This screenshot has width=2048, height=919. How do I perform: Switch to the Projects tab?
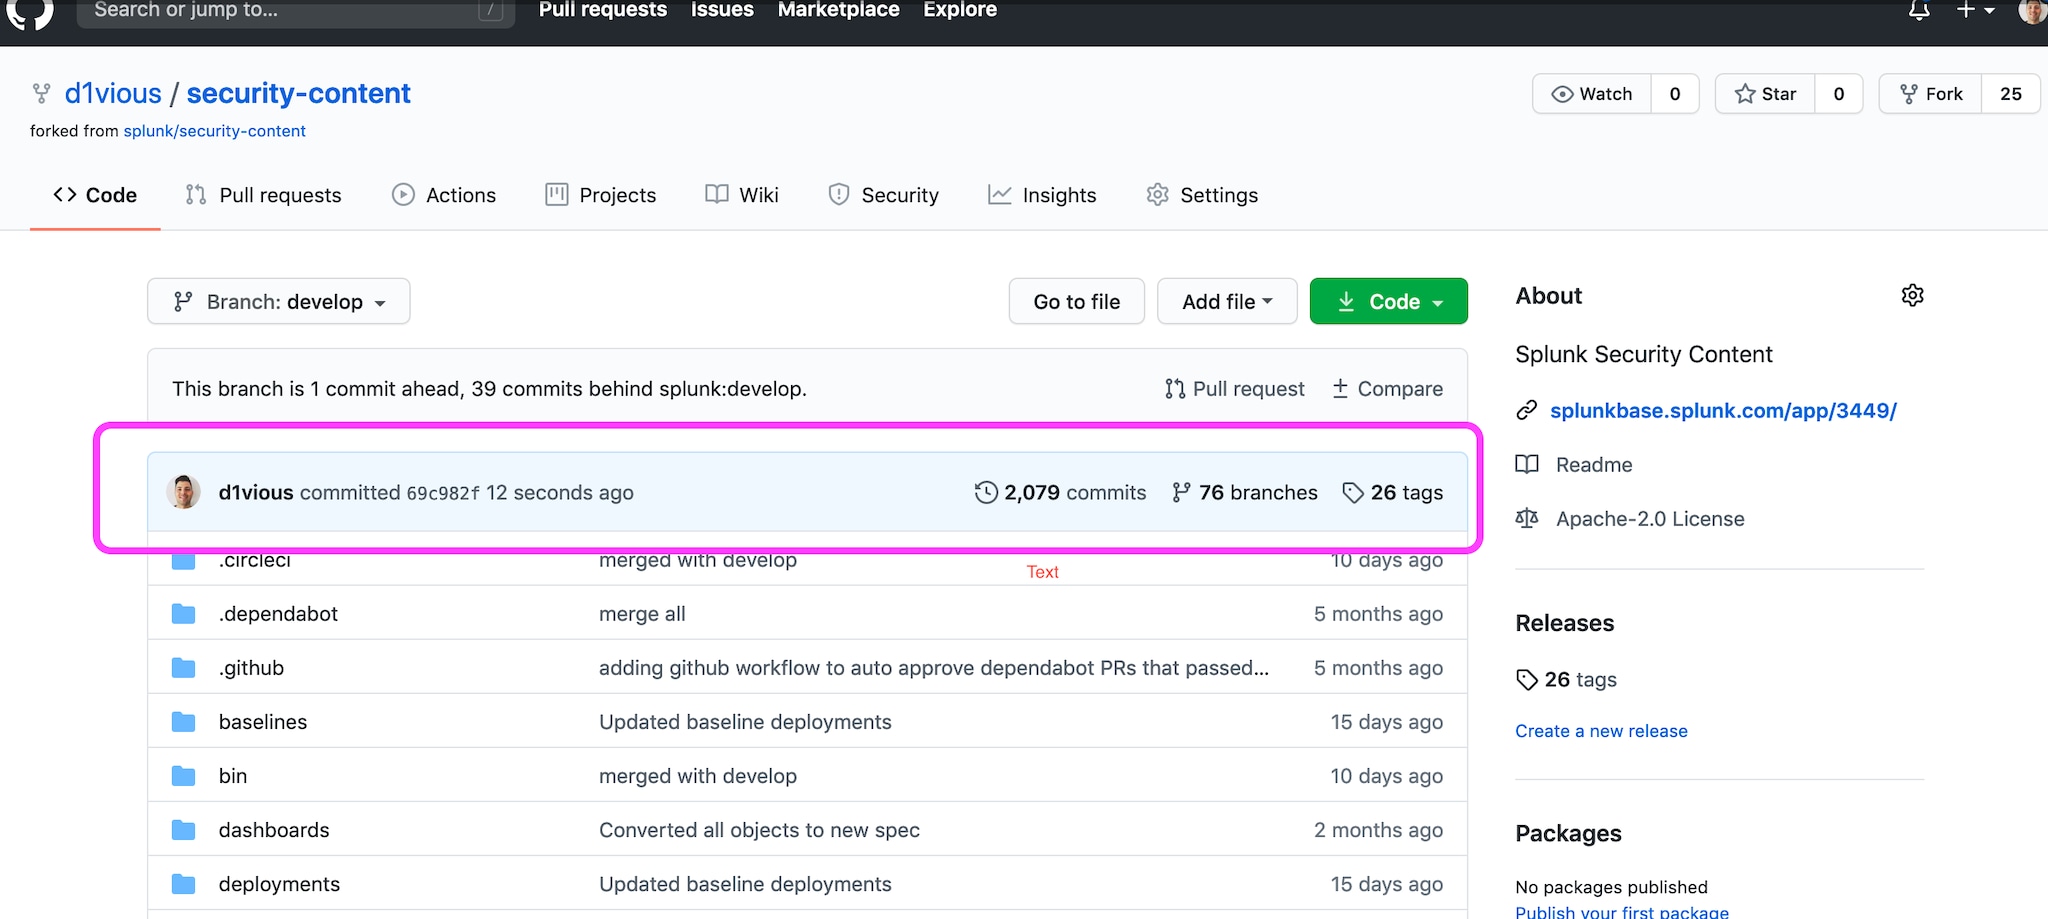[601, 195]
